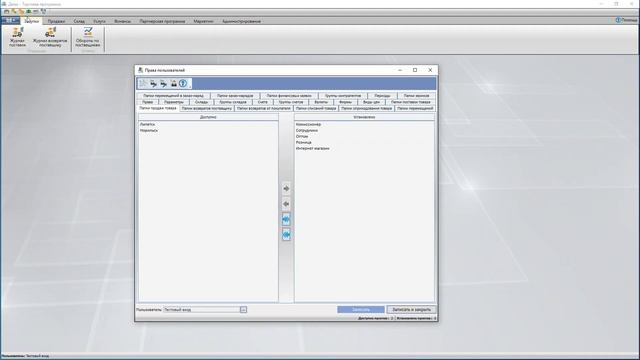The height and width of the screenshot is (360, 640).
Task: Select the Валюты tab in dialog
Action: (321, 102)
